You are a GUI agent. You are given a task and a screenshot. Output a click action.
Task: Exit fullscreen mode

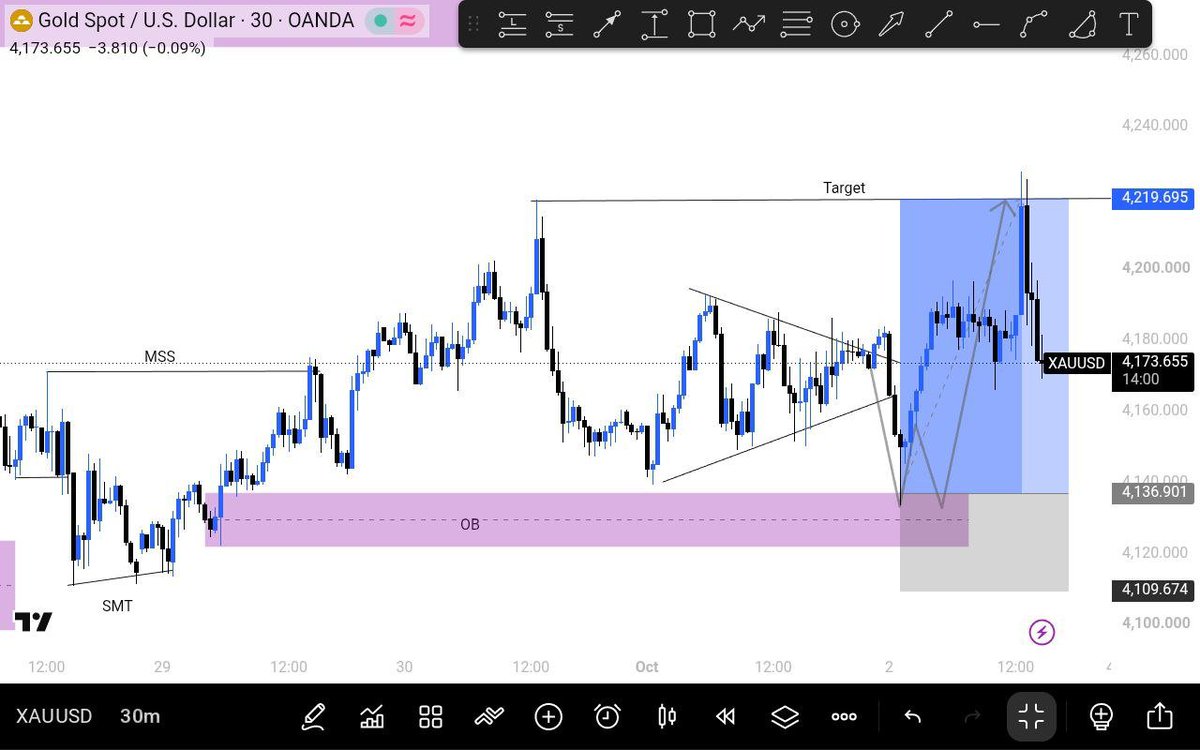[1031, 716]
